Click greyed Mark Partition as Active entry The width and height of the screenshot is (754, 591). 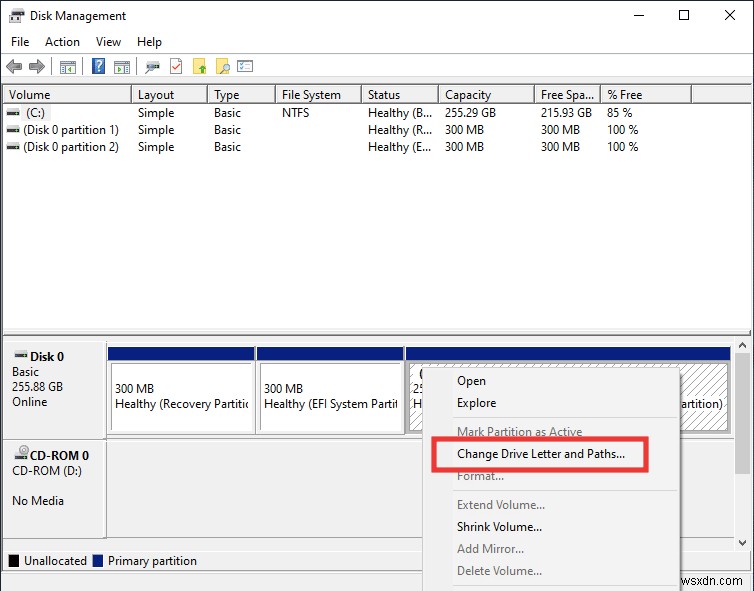pos(551,431)
